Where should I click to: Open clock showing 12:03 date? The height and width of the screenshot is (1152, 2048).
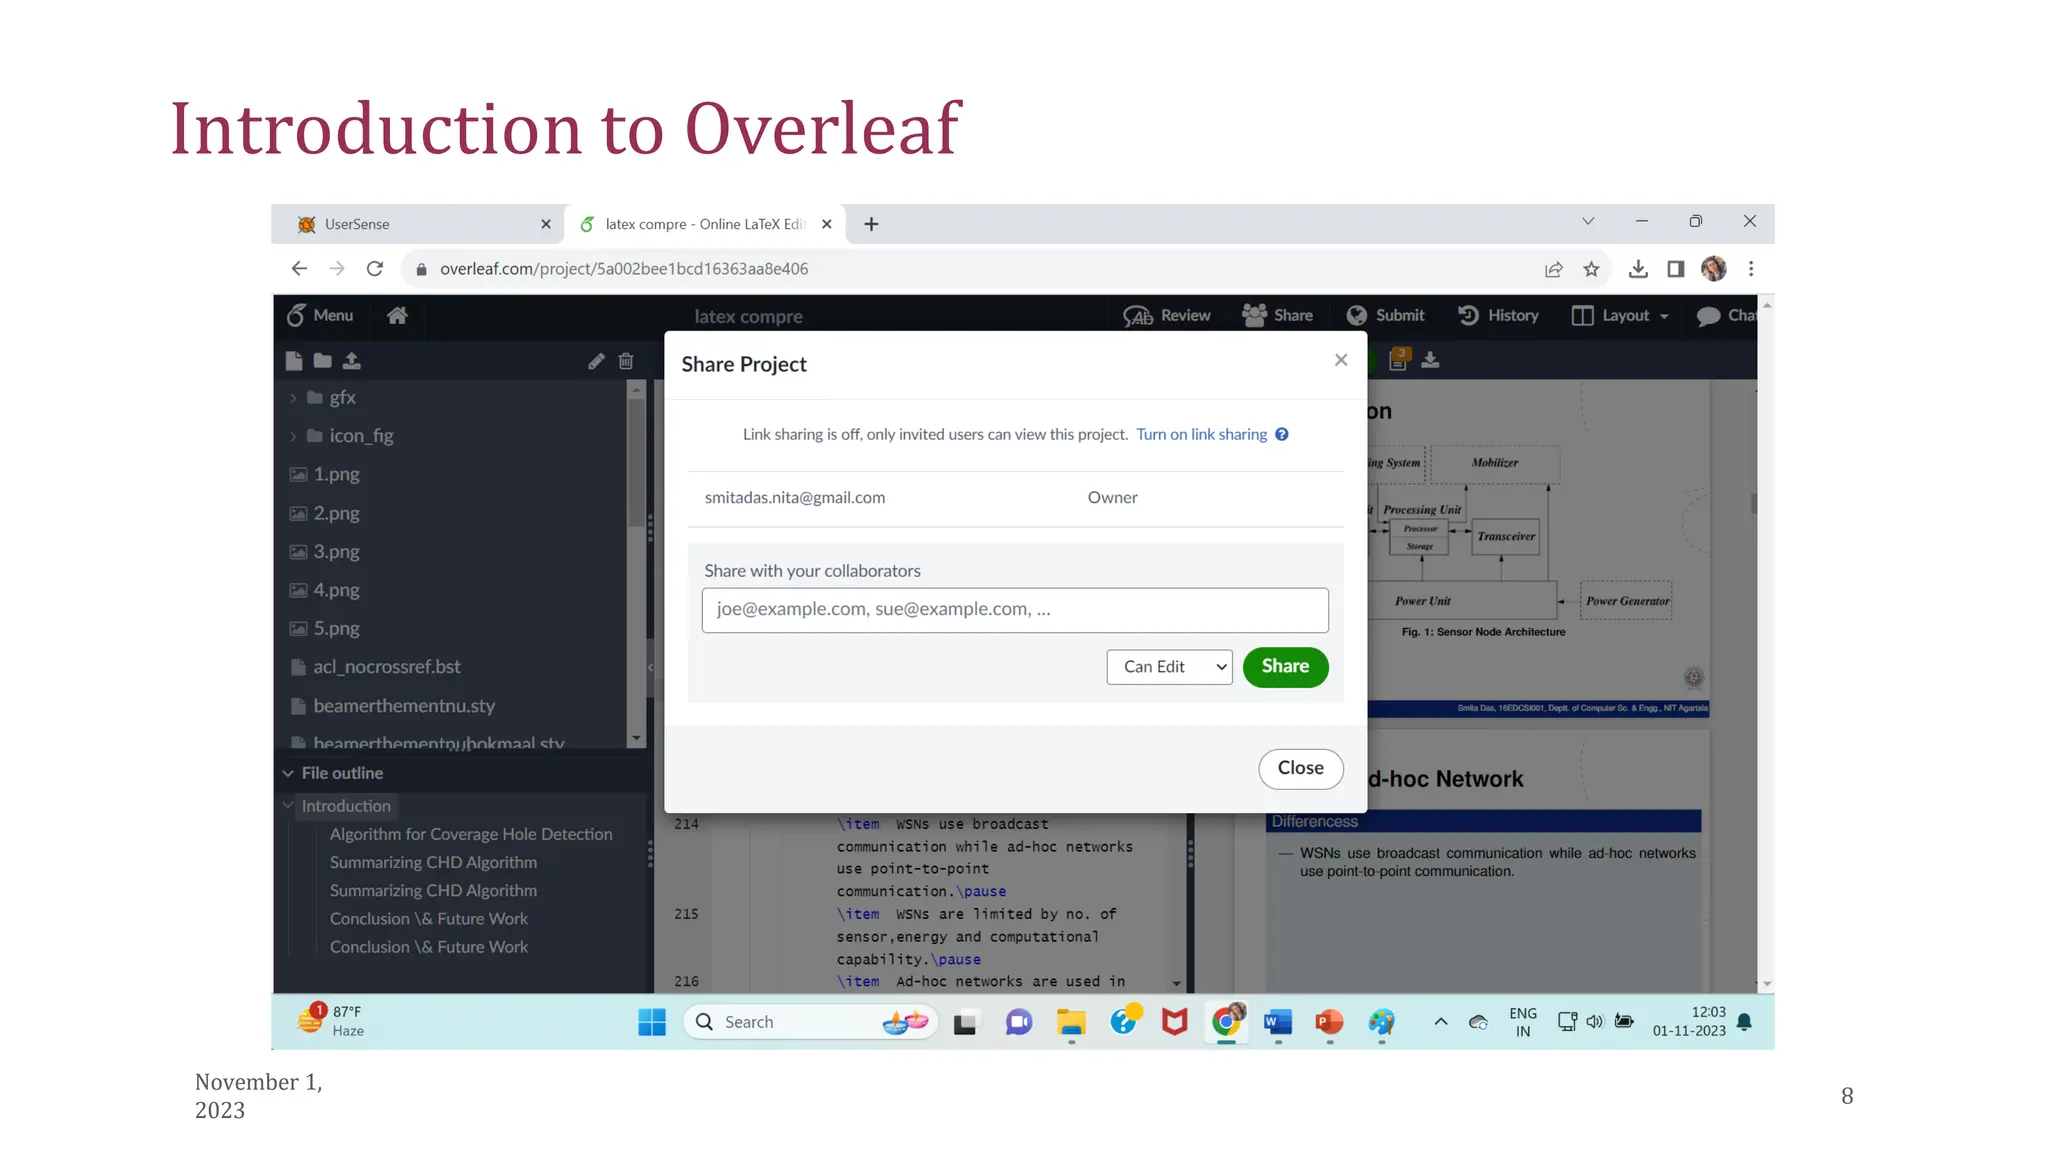click(x=1689, y=1022)
